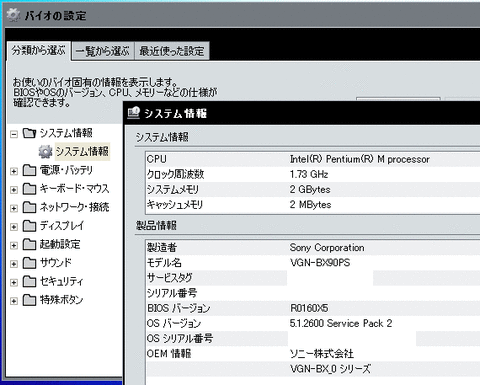Click the Intel(R) Pentium(R) M processor value
480x385 pixels.
[360, 159]
